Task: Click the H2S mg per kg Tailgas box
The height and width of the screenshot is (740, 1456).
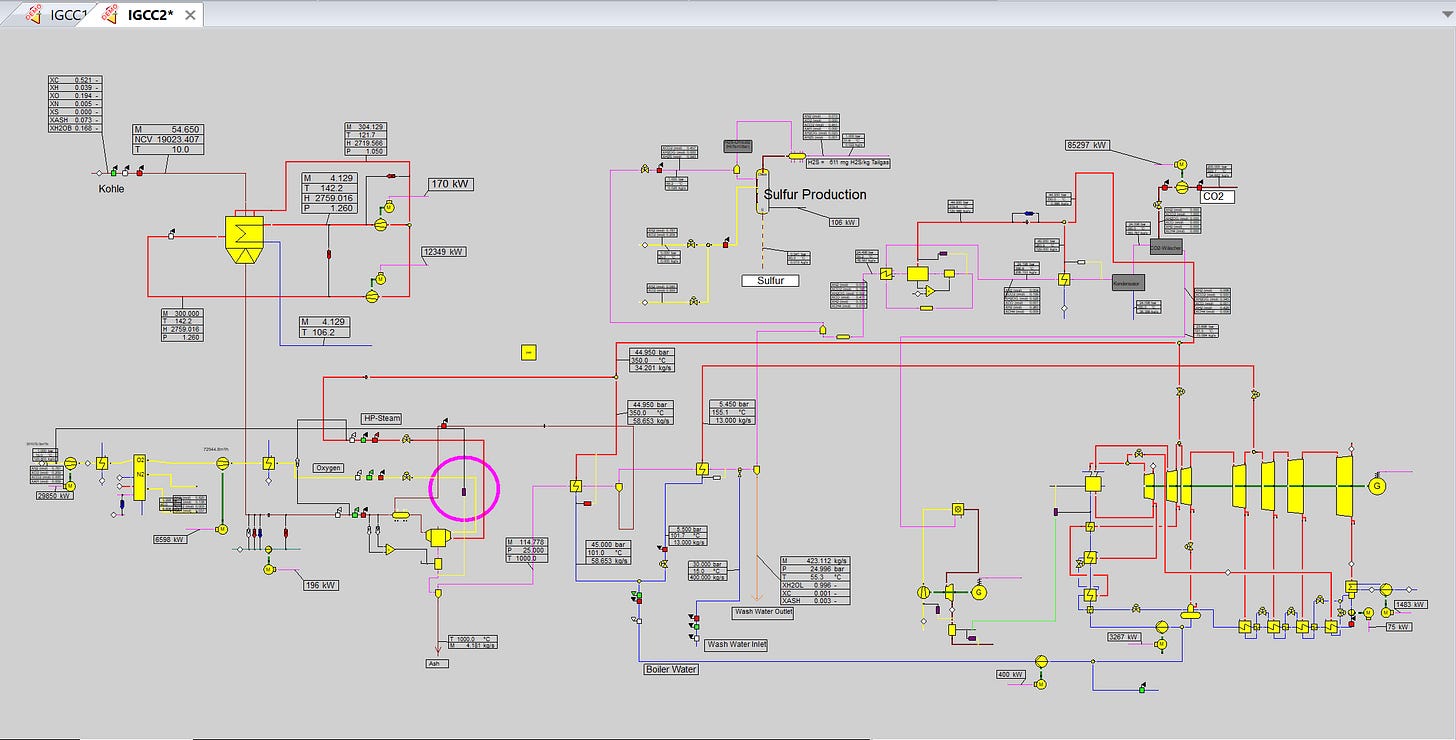Action: coord(847,162)
